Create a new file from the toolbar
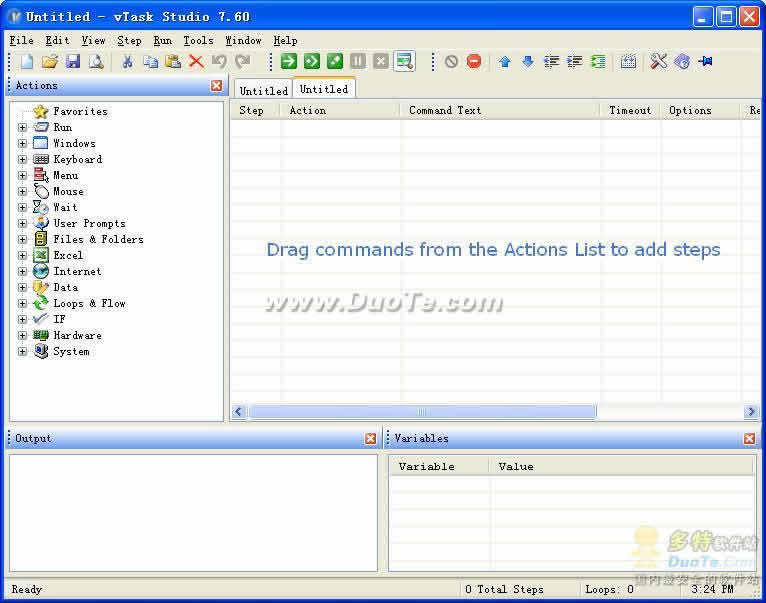The height and width of the screenshot is (603, 766). [x=27, y=62]
